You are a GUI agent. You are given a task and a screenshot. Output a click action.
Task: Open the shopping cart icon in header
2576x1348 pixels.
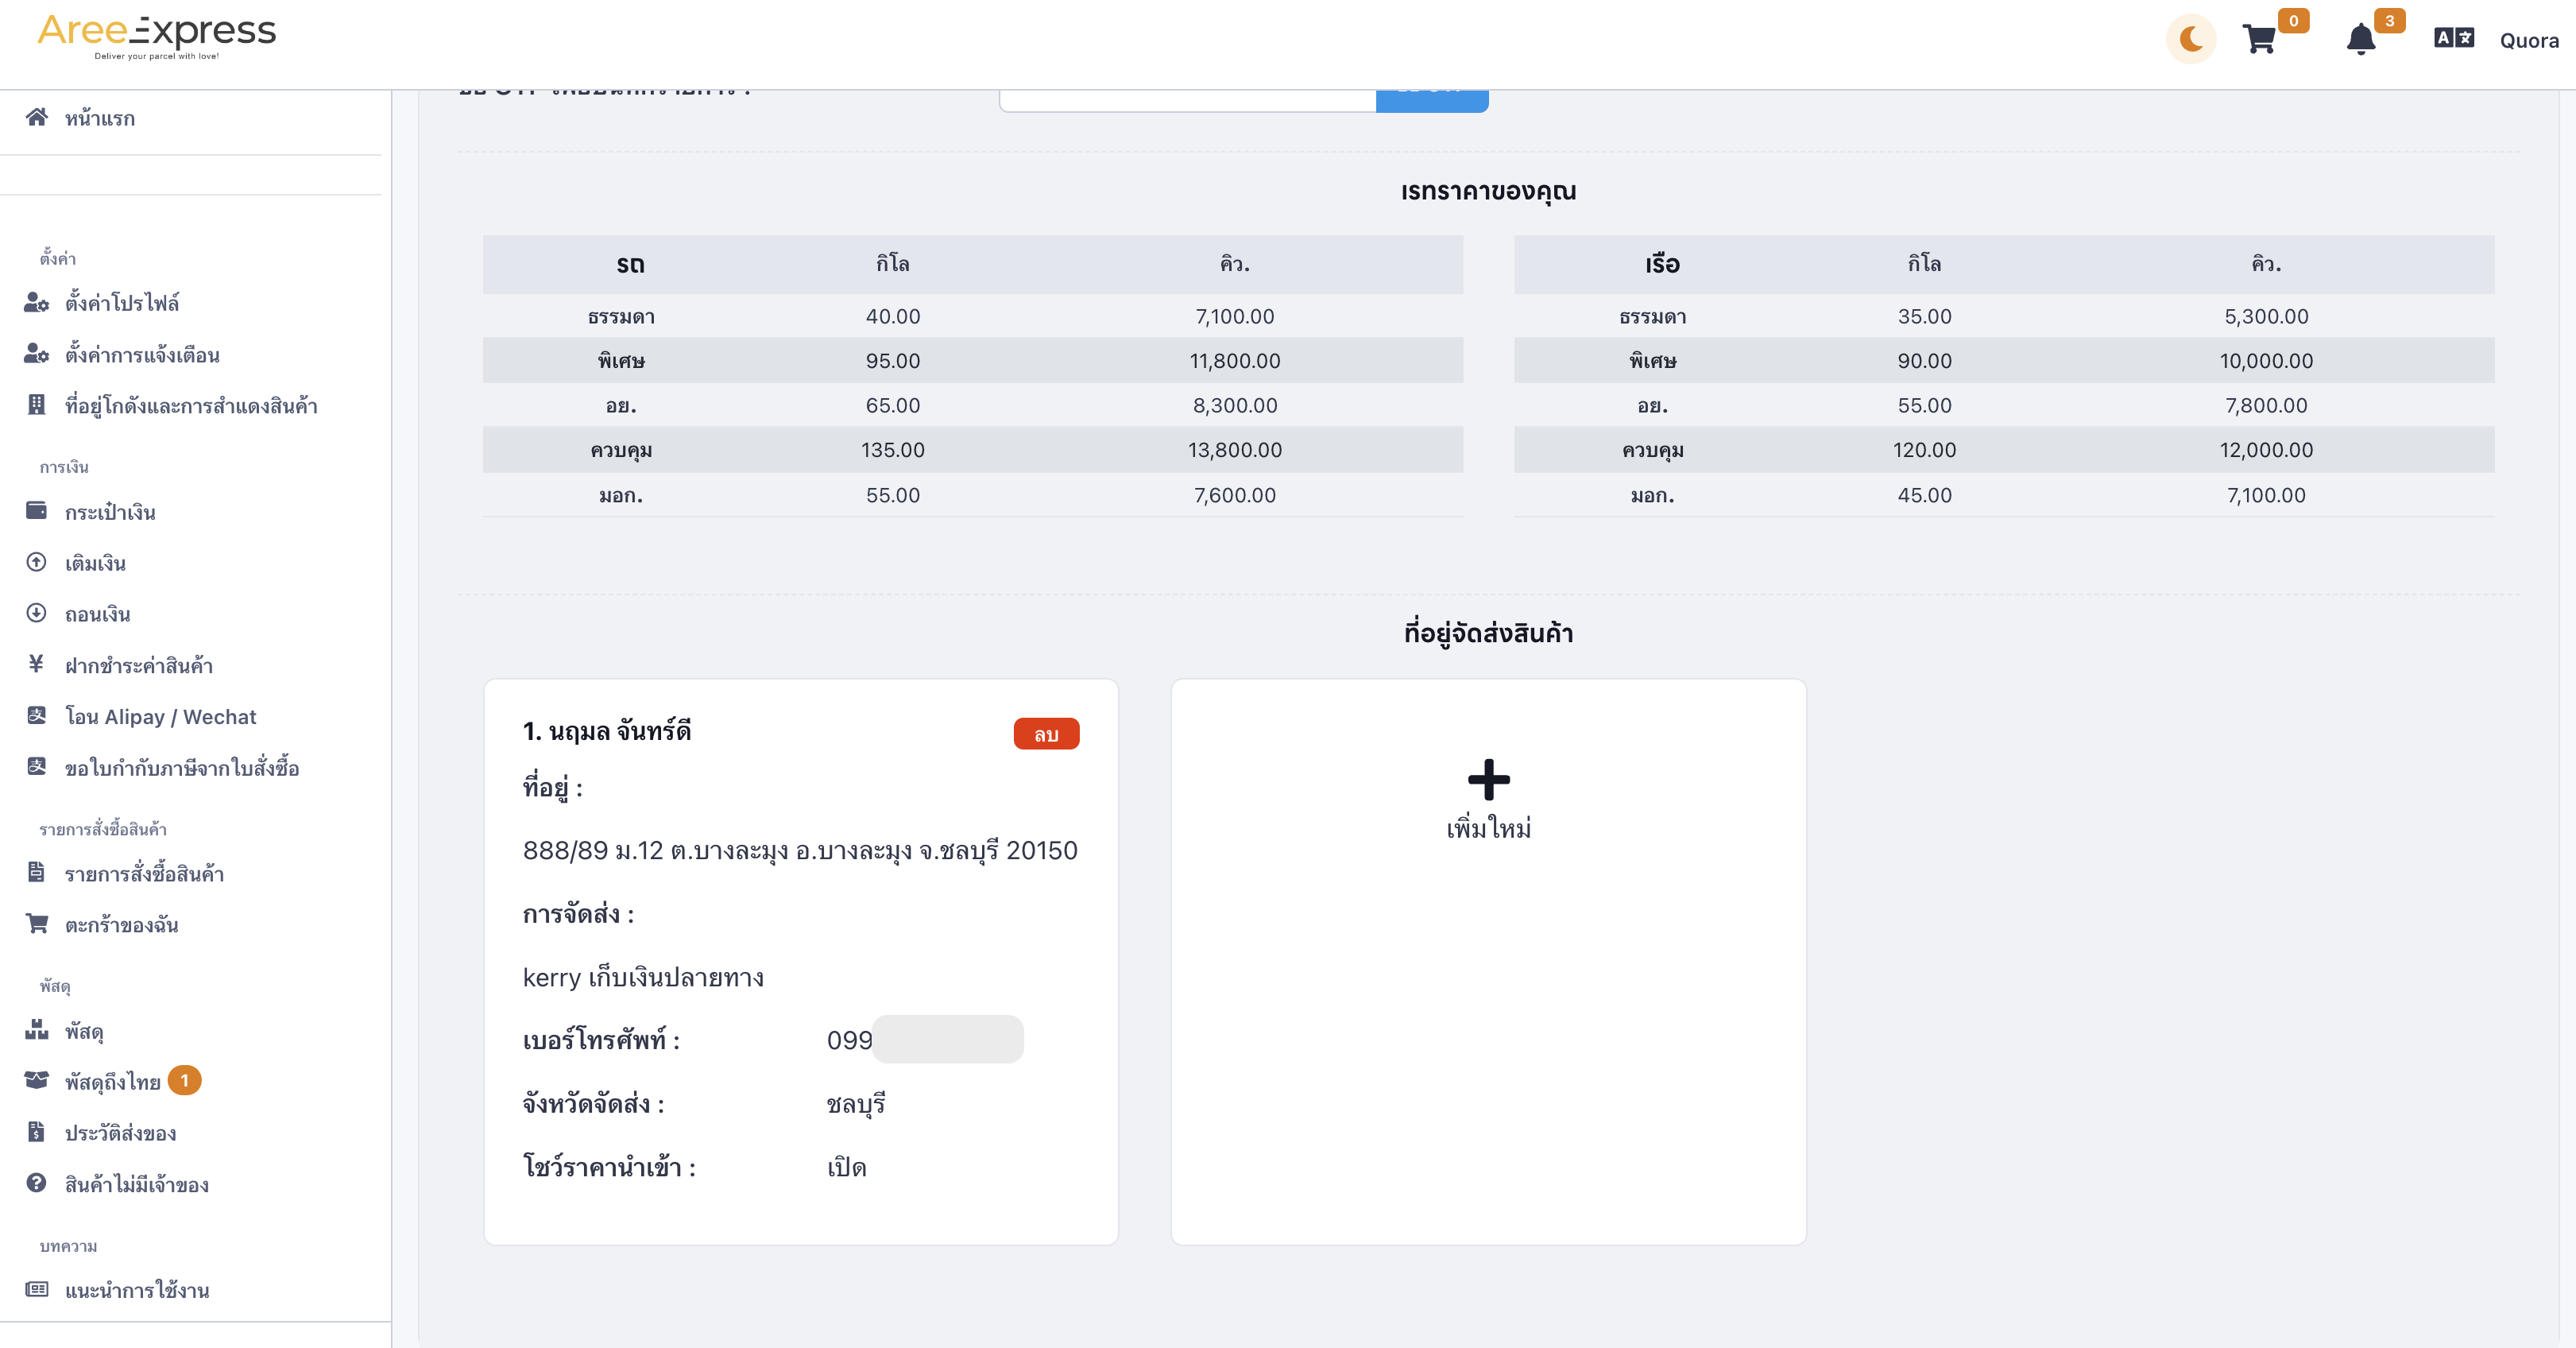tap(2260, 39)
